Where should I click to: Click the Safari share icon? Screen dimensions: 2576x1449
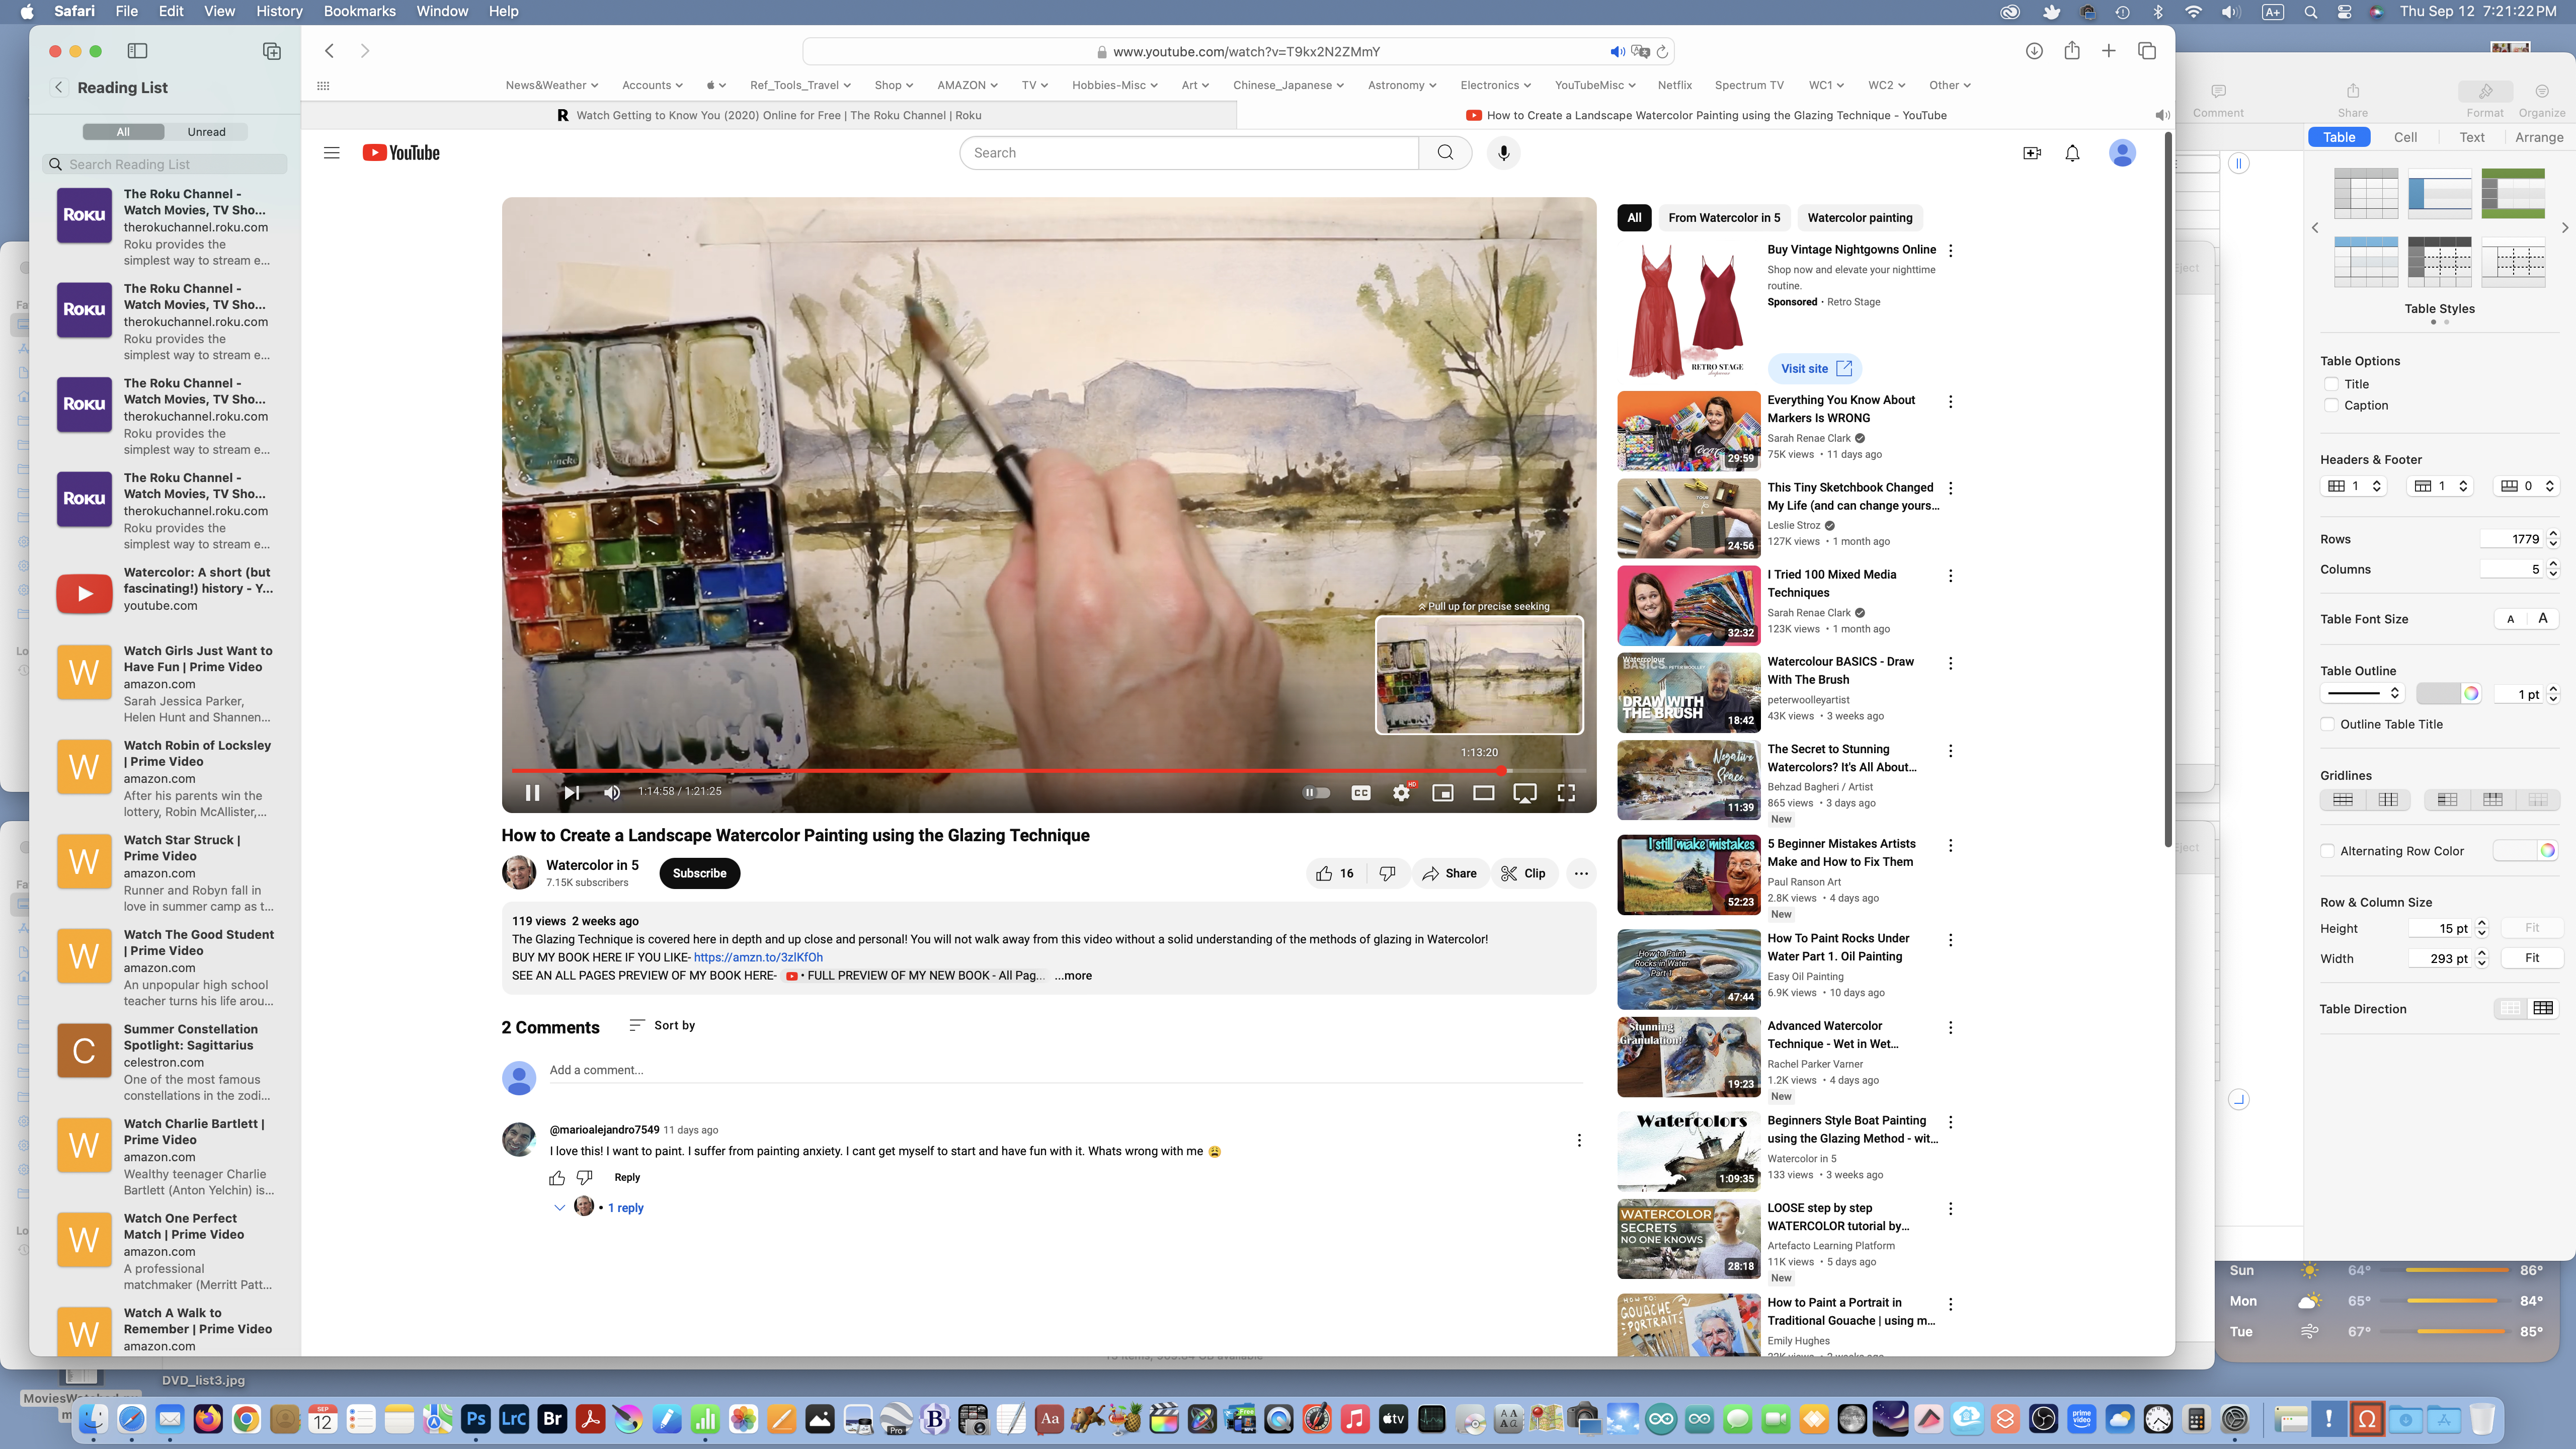2071,51
